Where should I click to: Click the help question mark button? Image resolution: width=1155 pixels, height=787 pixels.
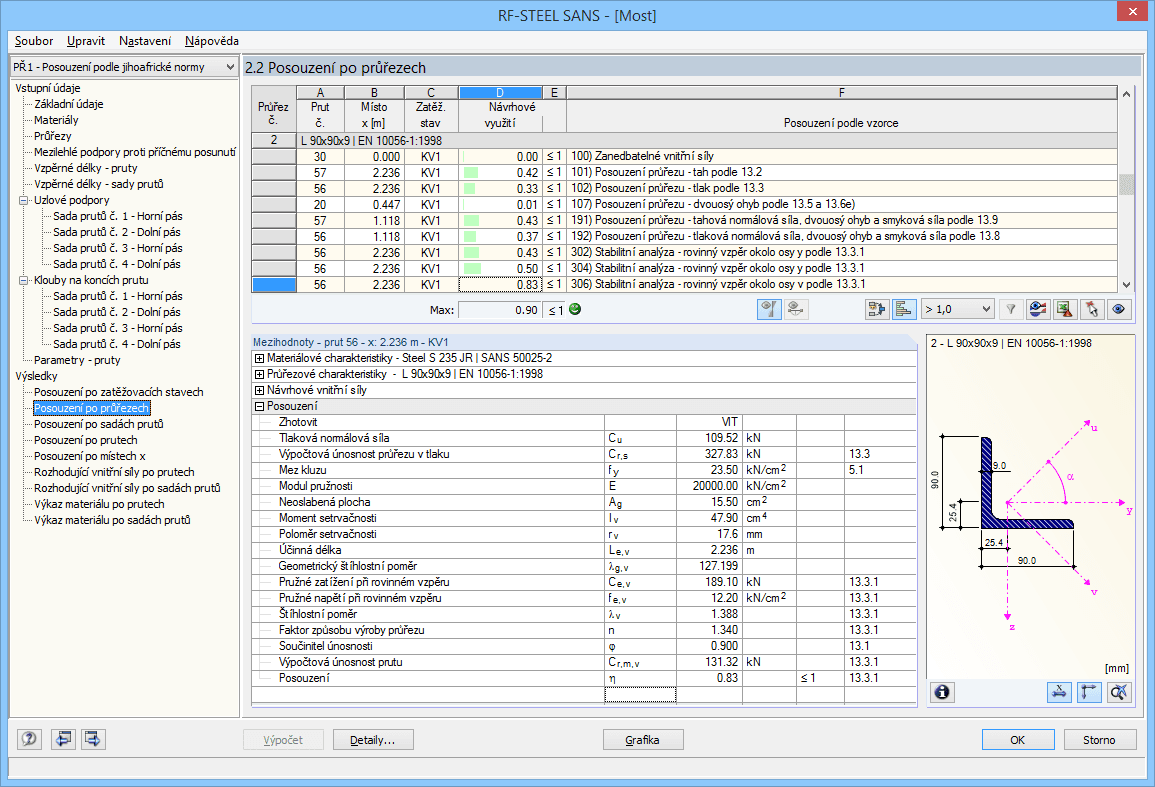point(29,739)
